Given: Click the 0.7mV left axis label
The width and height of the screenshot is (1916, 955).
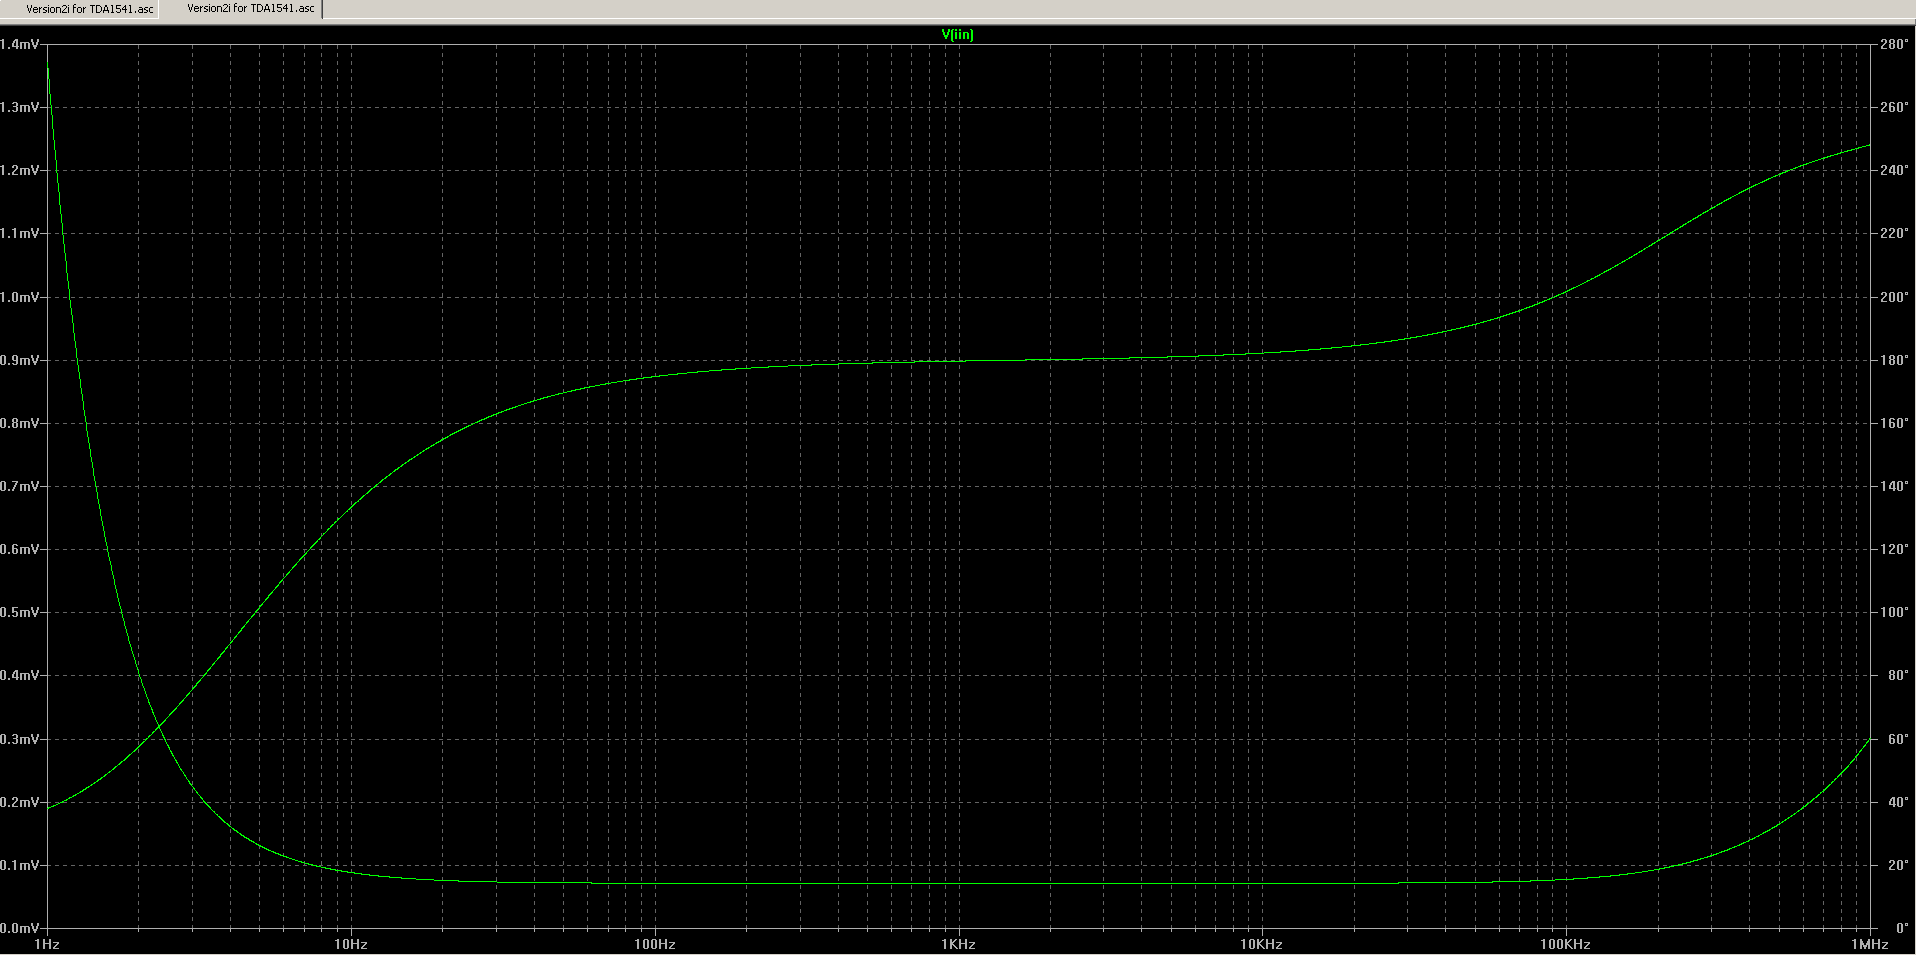Looking at the screenshot, I should (x=20, y=486).
